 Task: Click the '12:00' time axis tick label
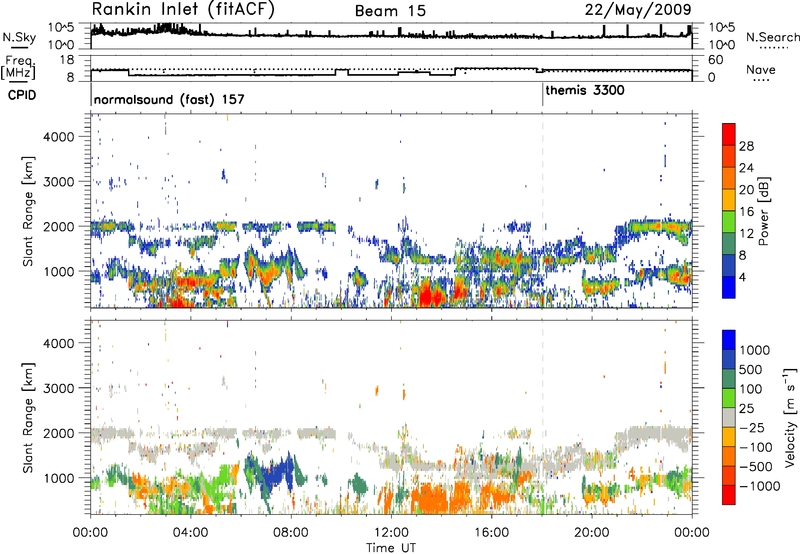(391, 533)
